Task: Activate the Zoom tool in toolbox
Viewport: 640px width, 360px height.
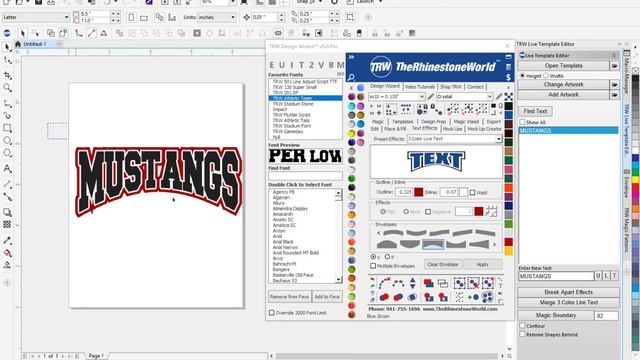Action: [7, 88]
